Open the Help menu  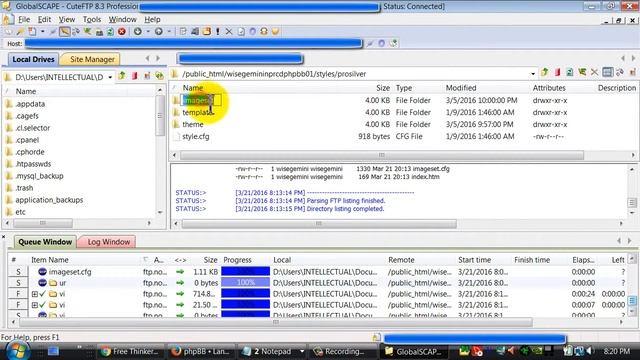152,19
